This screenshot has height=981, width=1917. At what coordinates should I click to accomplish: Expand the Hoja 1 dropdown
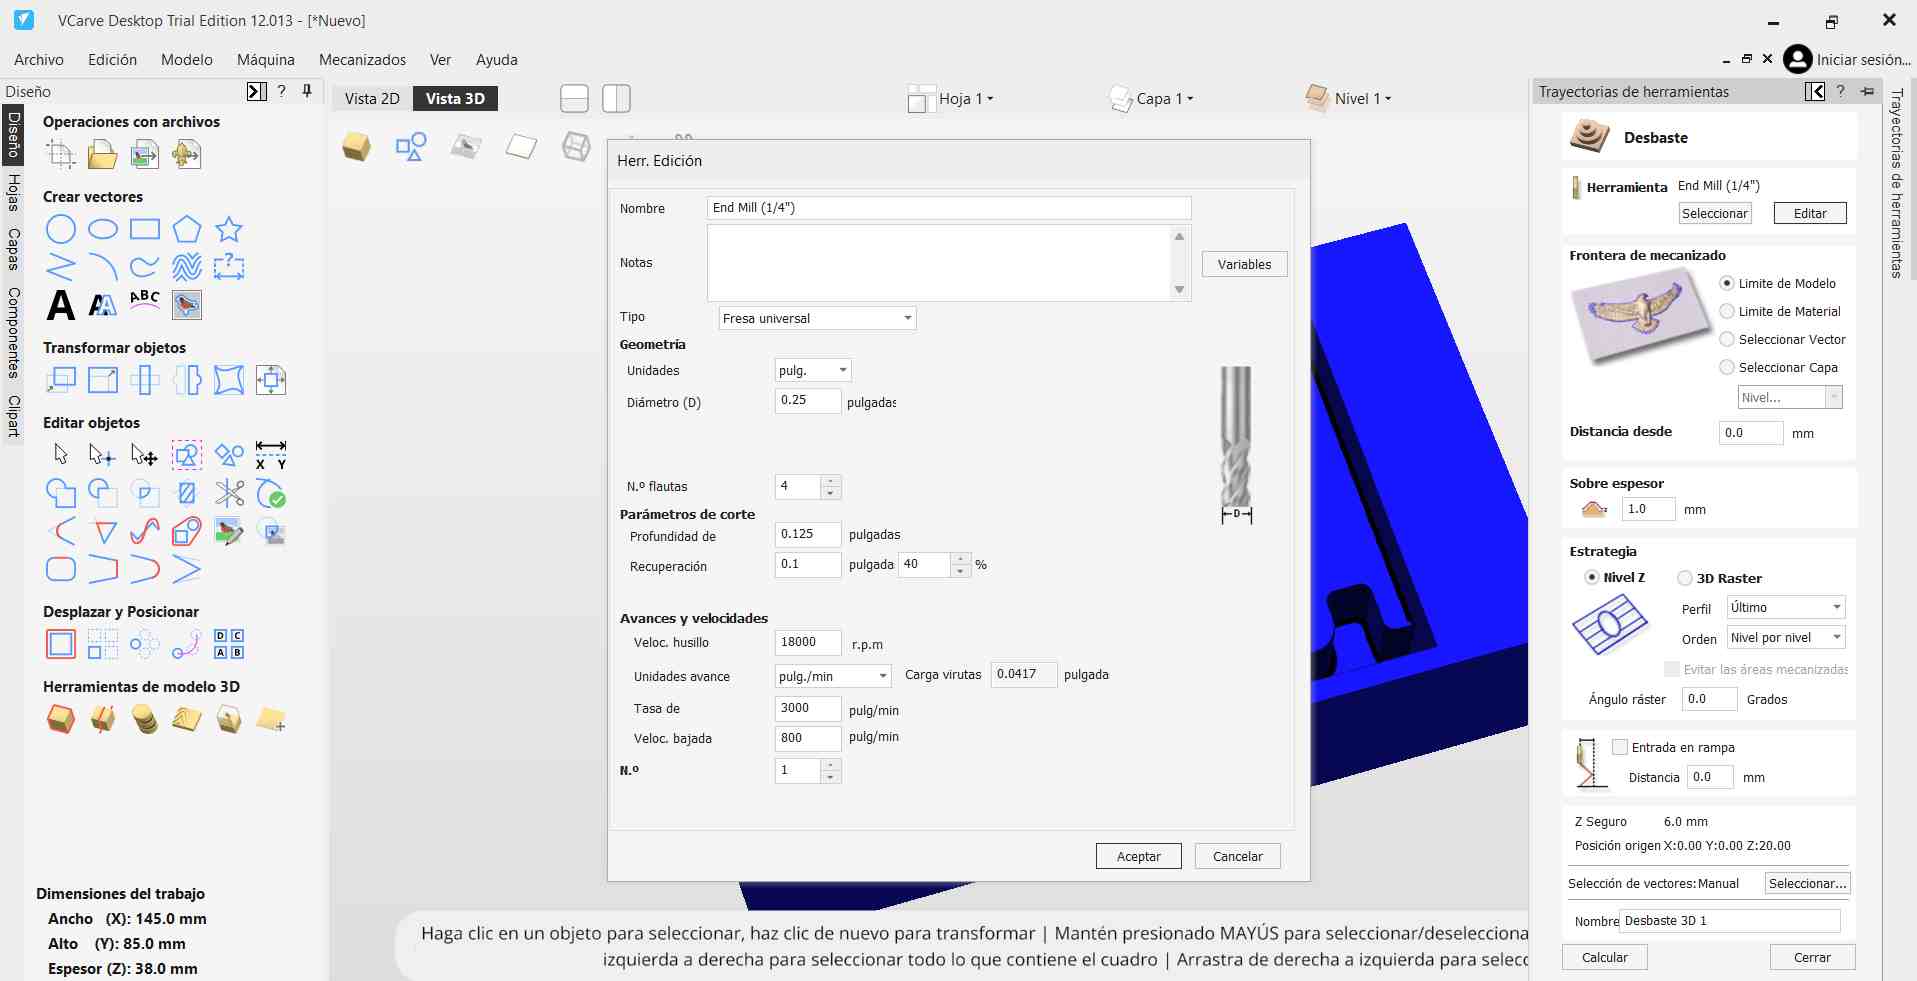[966, 98]
